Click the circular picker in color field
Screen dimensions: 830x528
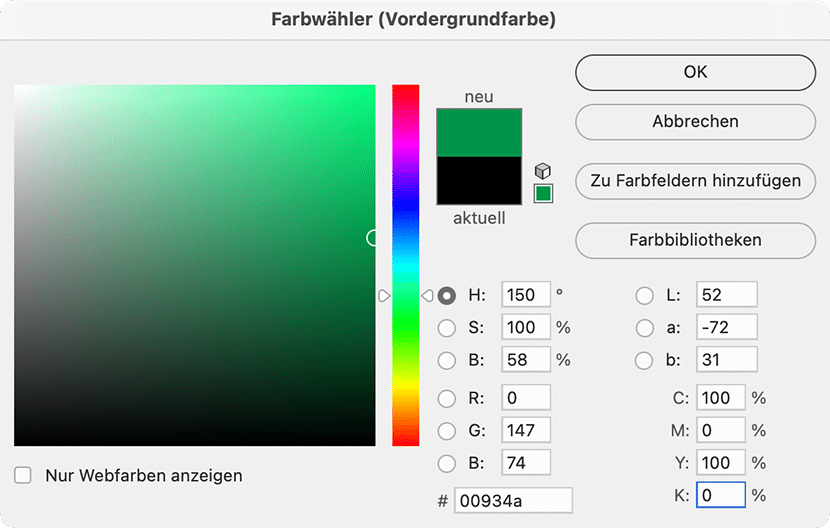pos(374,238)
